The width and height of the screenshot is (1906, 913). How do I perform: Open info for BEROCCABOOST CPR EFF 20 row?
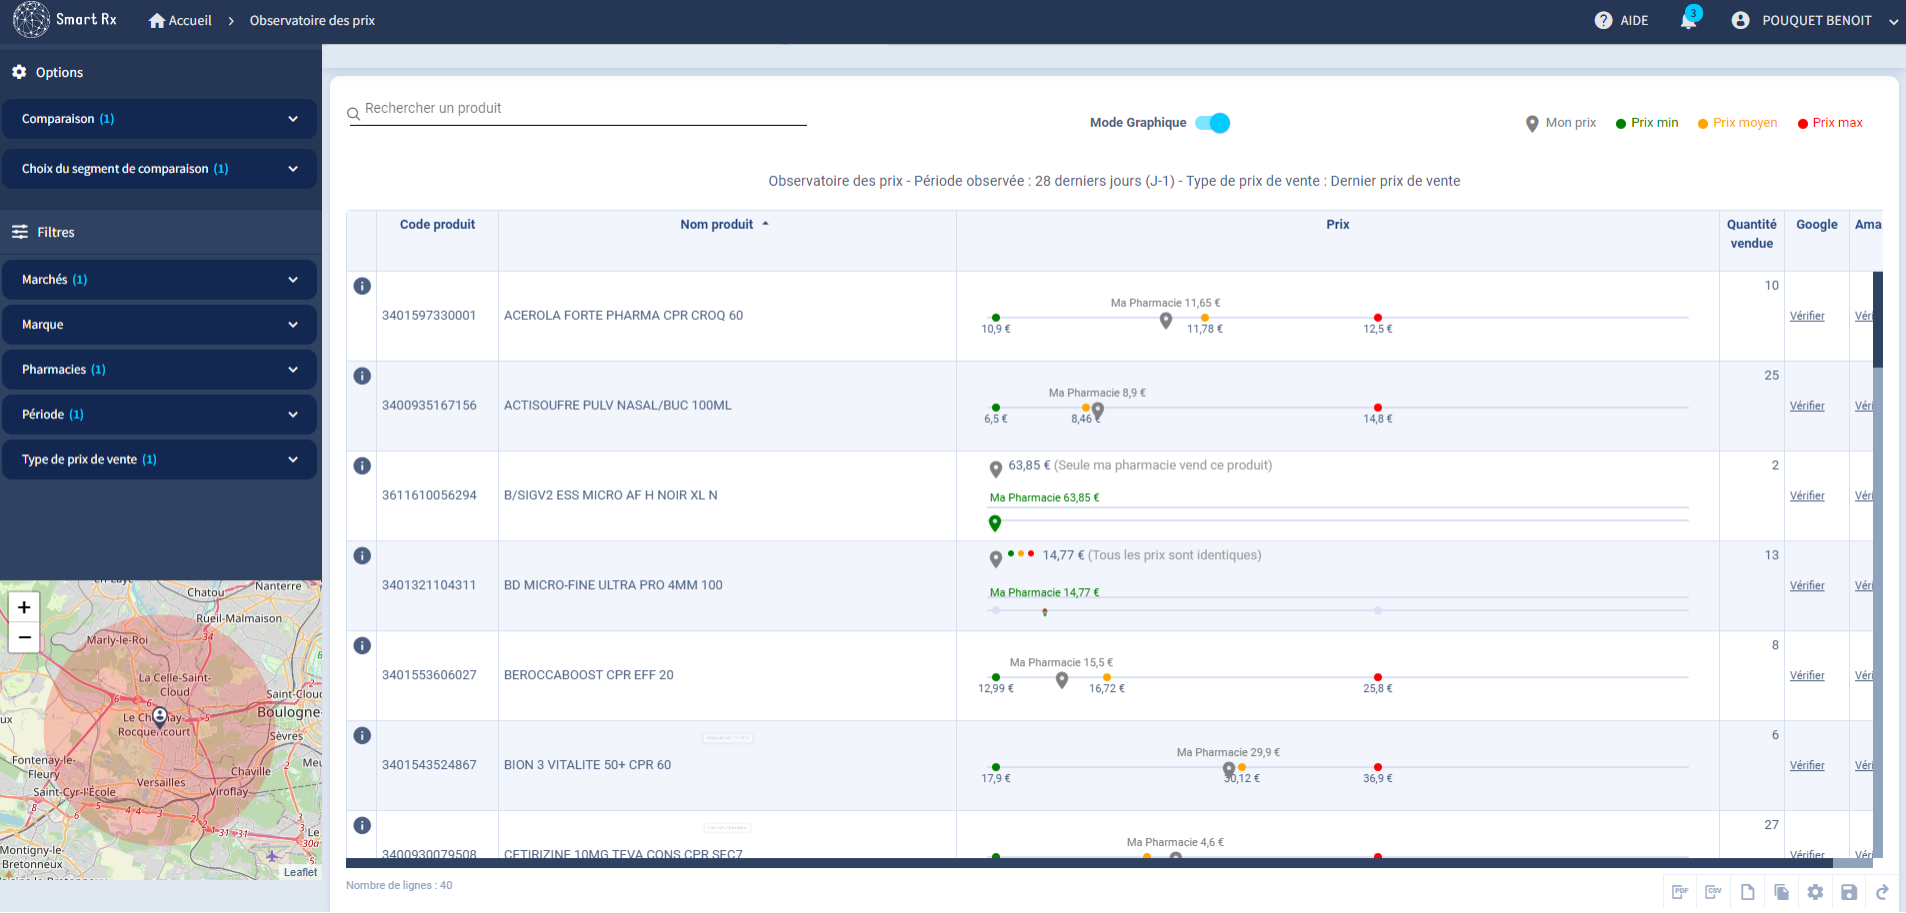[362, 646]
